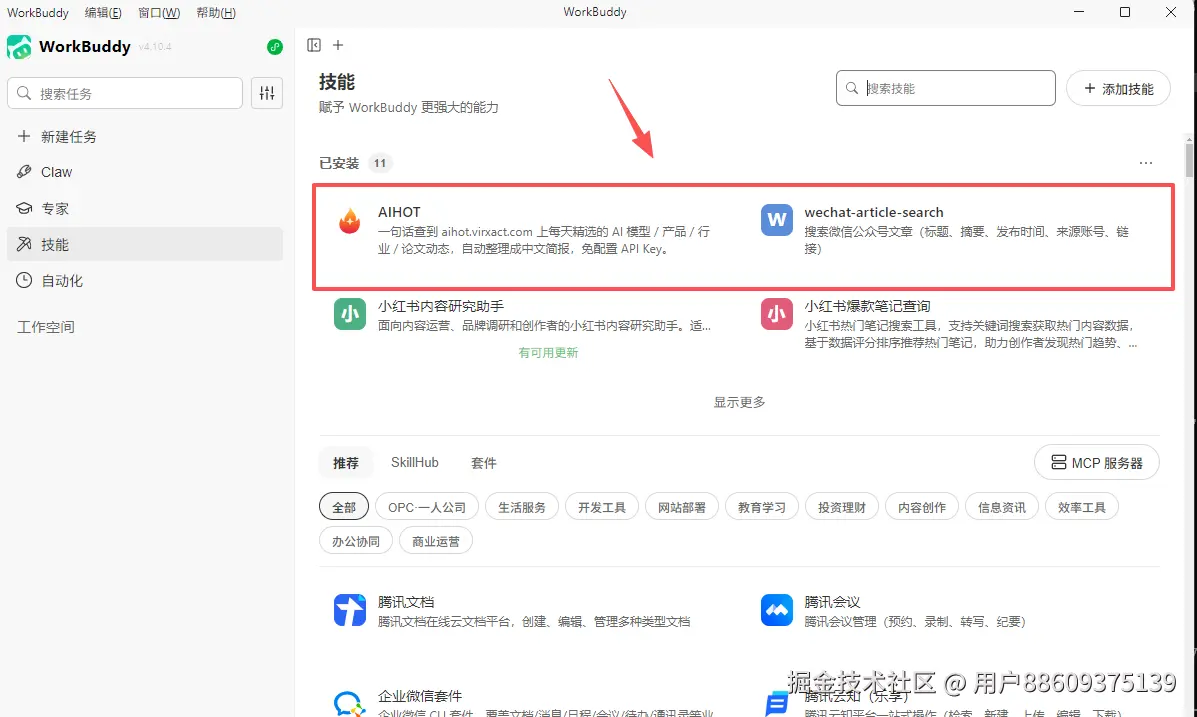Click the green 小红书内容研究助手 icon
This screenshot has width=1197, height=717.
(350, 314)
